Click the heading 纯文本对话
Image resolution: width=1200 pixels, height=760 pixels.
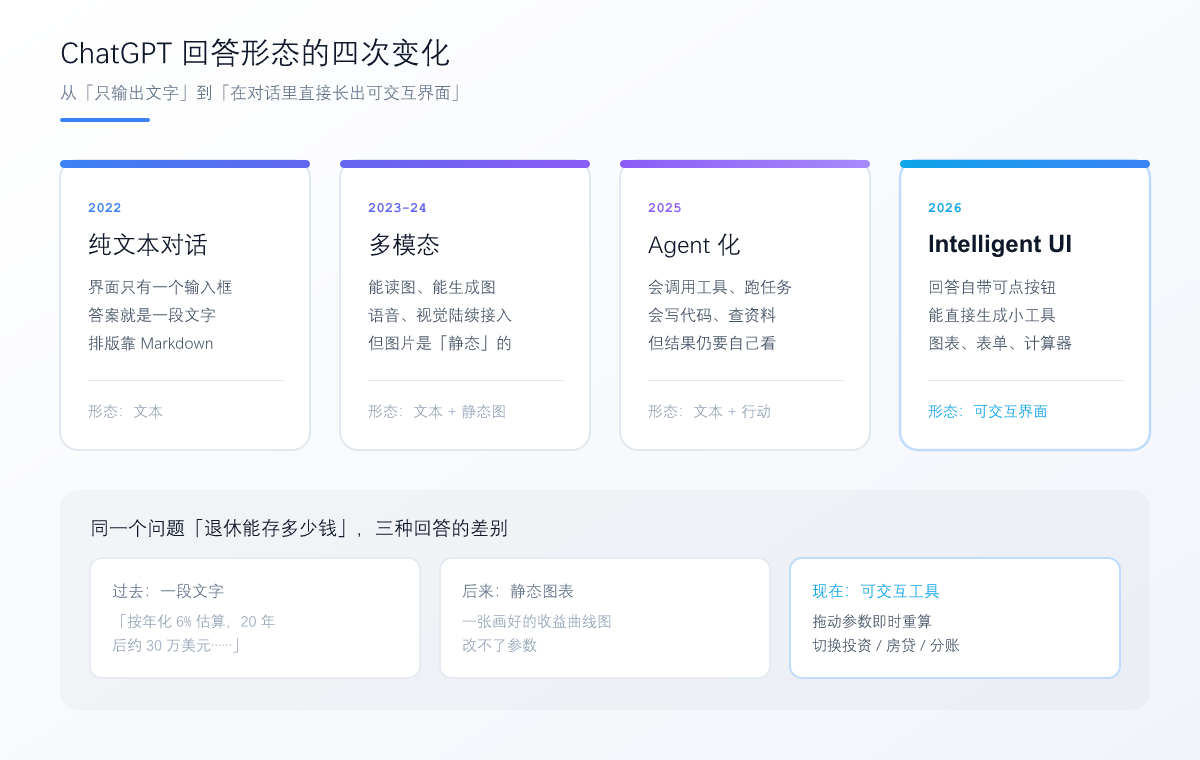pos(148,245)
